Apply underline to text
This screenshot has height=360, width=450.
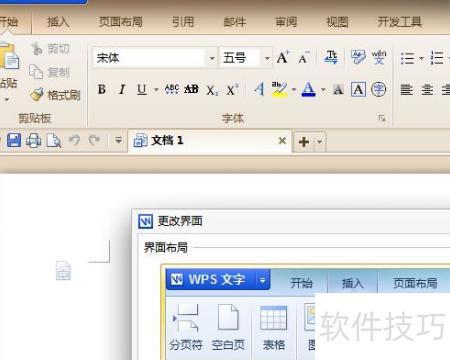142,89
